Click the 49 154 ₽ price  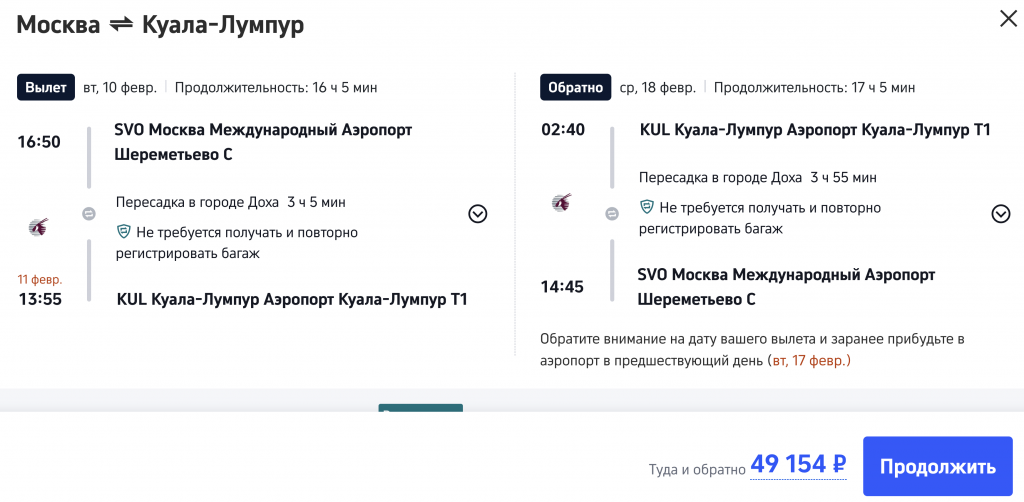click(x=798, y=465)
